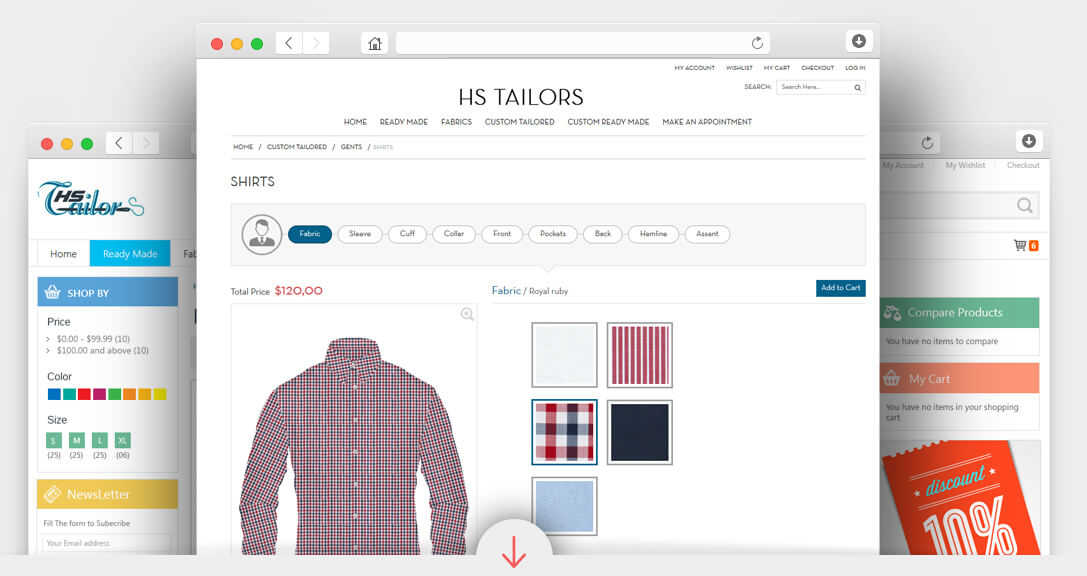Image resolution: width=1087 pixels, height=576 pixels.
Task: Click the Compare Products scales icon
Action: [892, 313]
